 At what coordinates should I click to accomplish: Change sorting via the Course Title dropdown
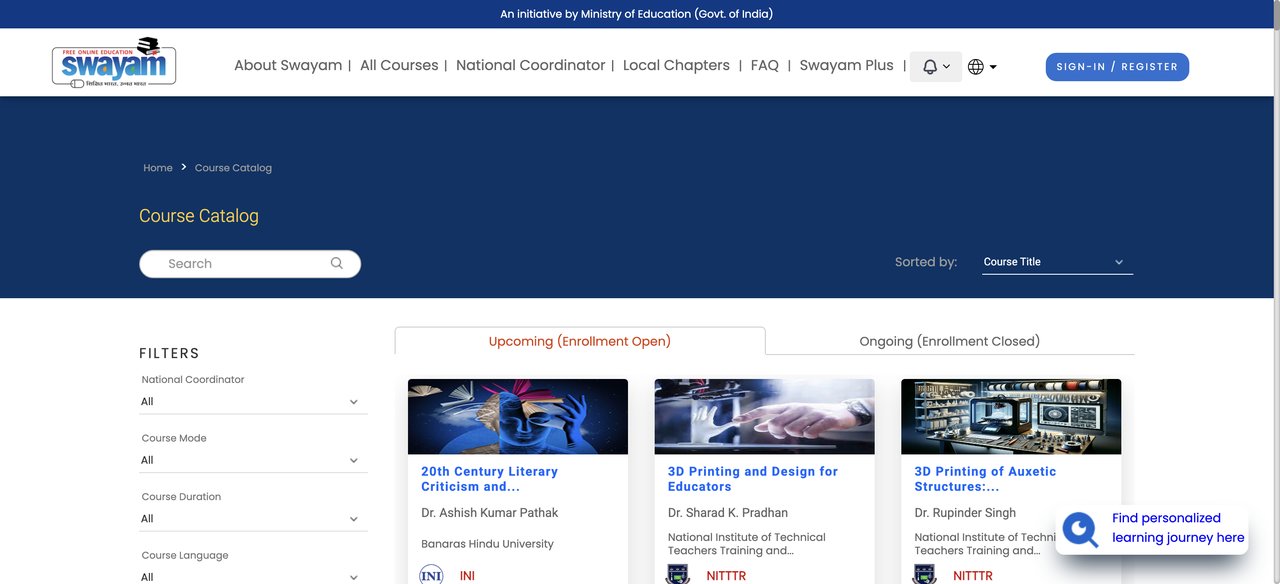pos(1056,261)
